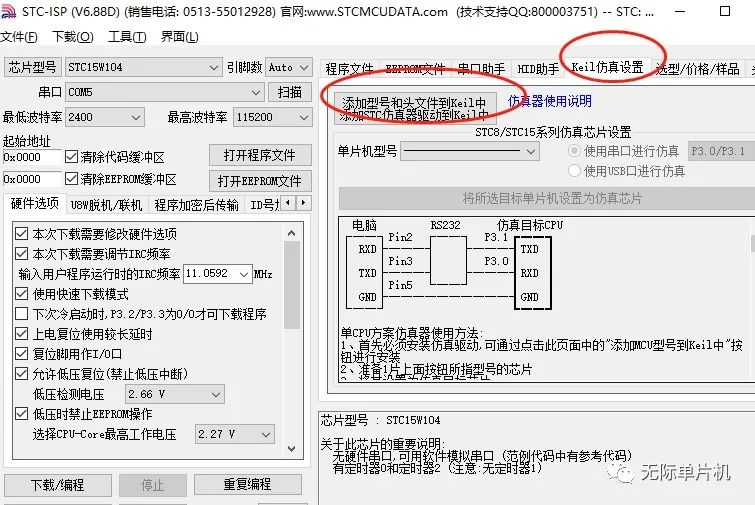Toggle 本次下载需要调节IRC频率 checkbox
Screen dimensions: 755x505
point(21,254)
